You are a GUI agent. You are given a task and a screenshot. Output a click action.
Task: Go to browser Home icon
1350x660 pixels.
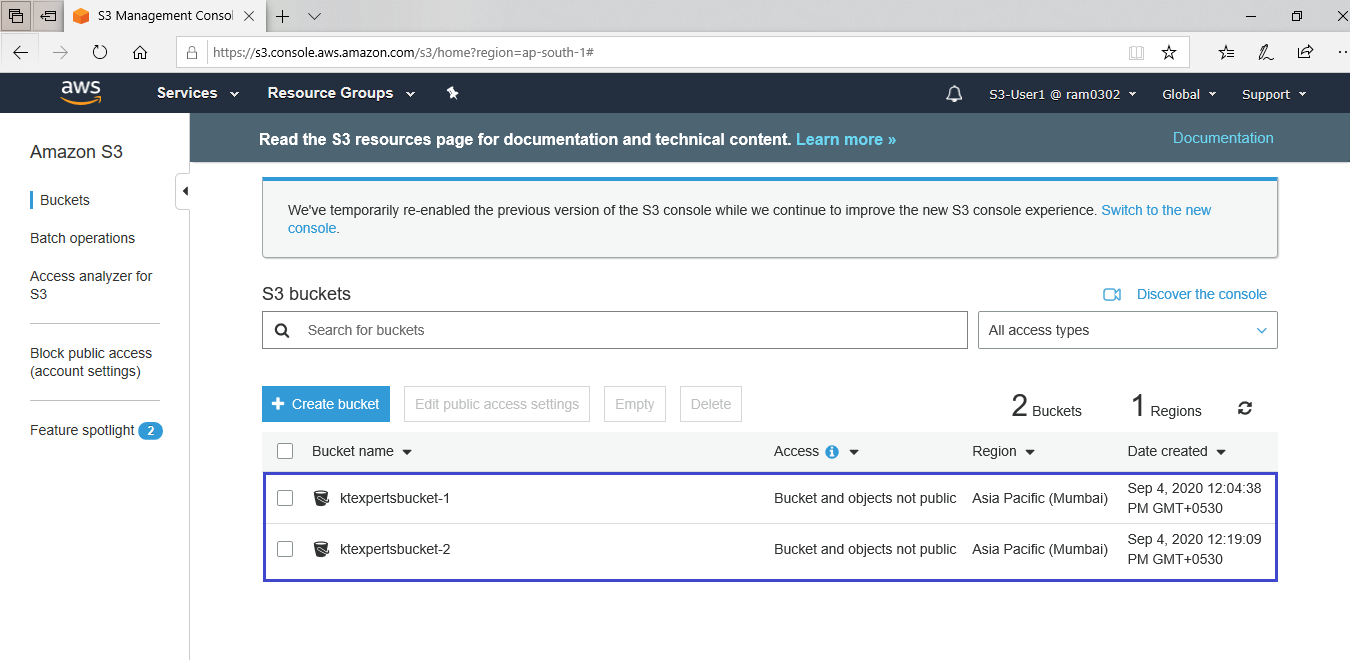click(x=140, y=52)
